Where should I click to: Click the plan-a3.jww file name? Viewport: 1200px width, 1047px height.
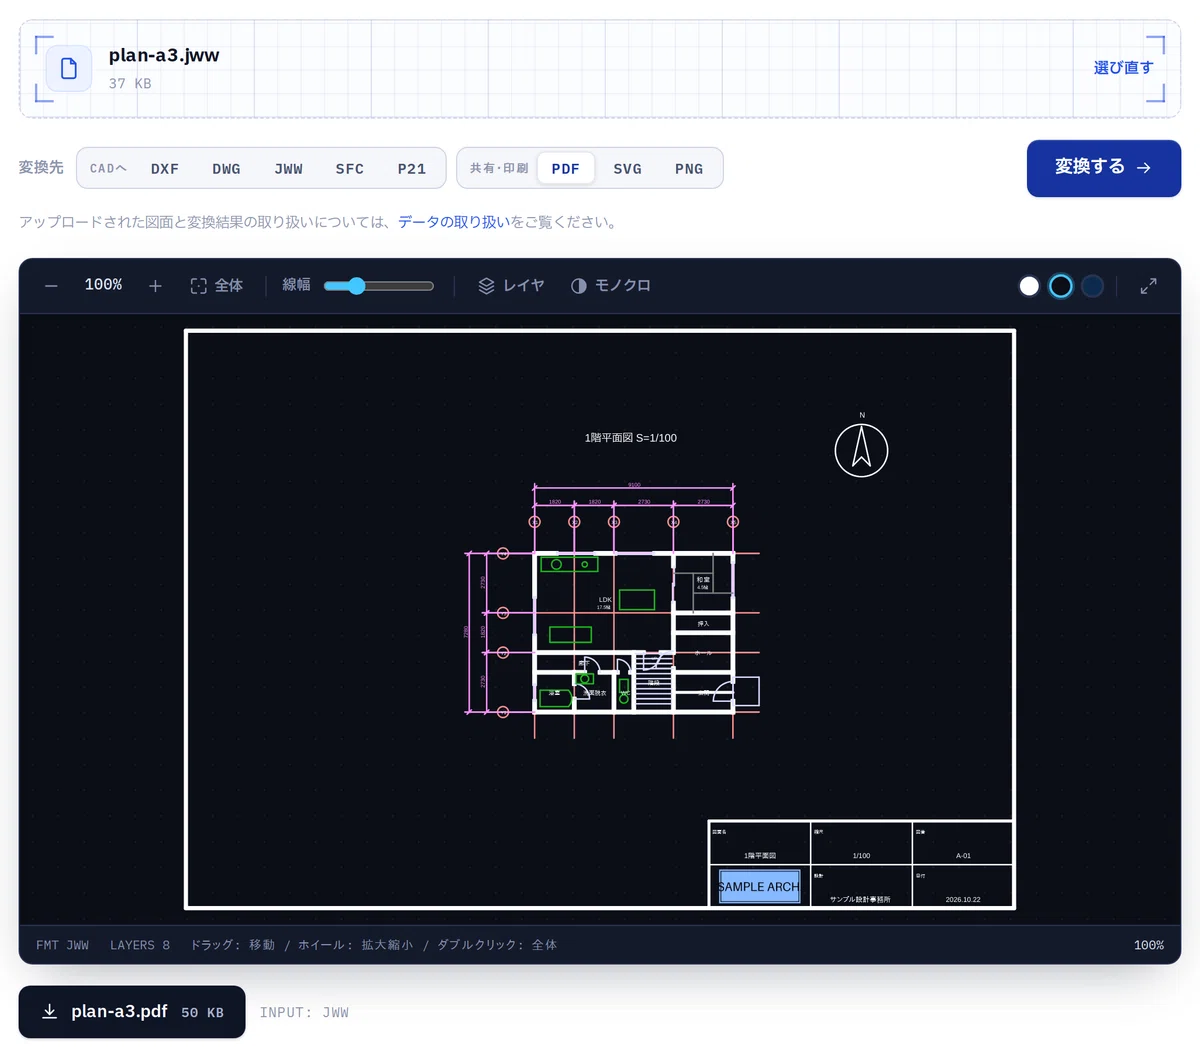pos(164,55)
